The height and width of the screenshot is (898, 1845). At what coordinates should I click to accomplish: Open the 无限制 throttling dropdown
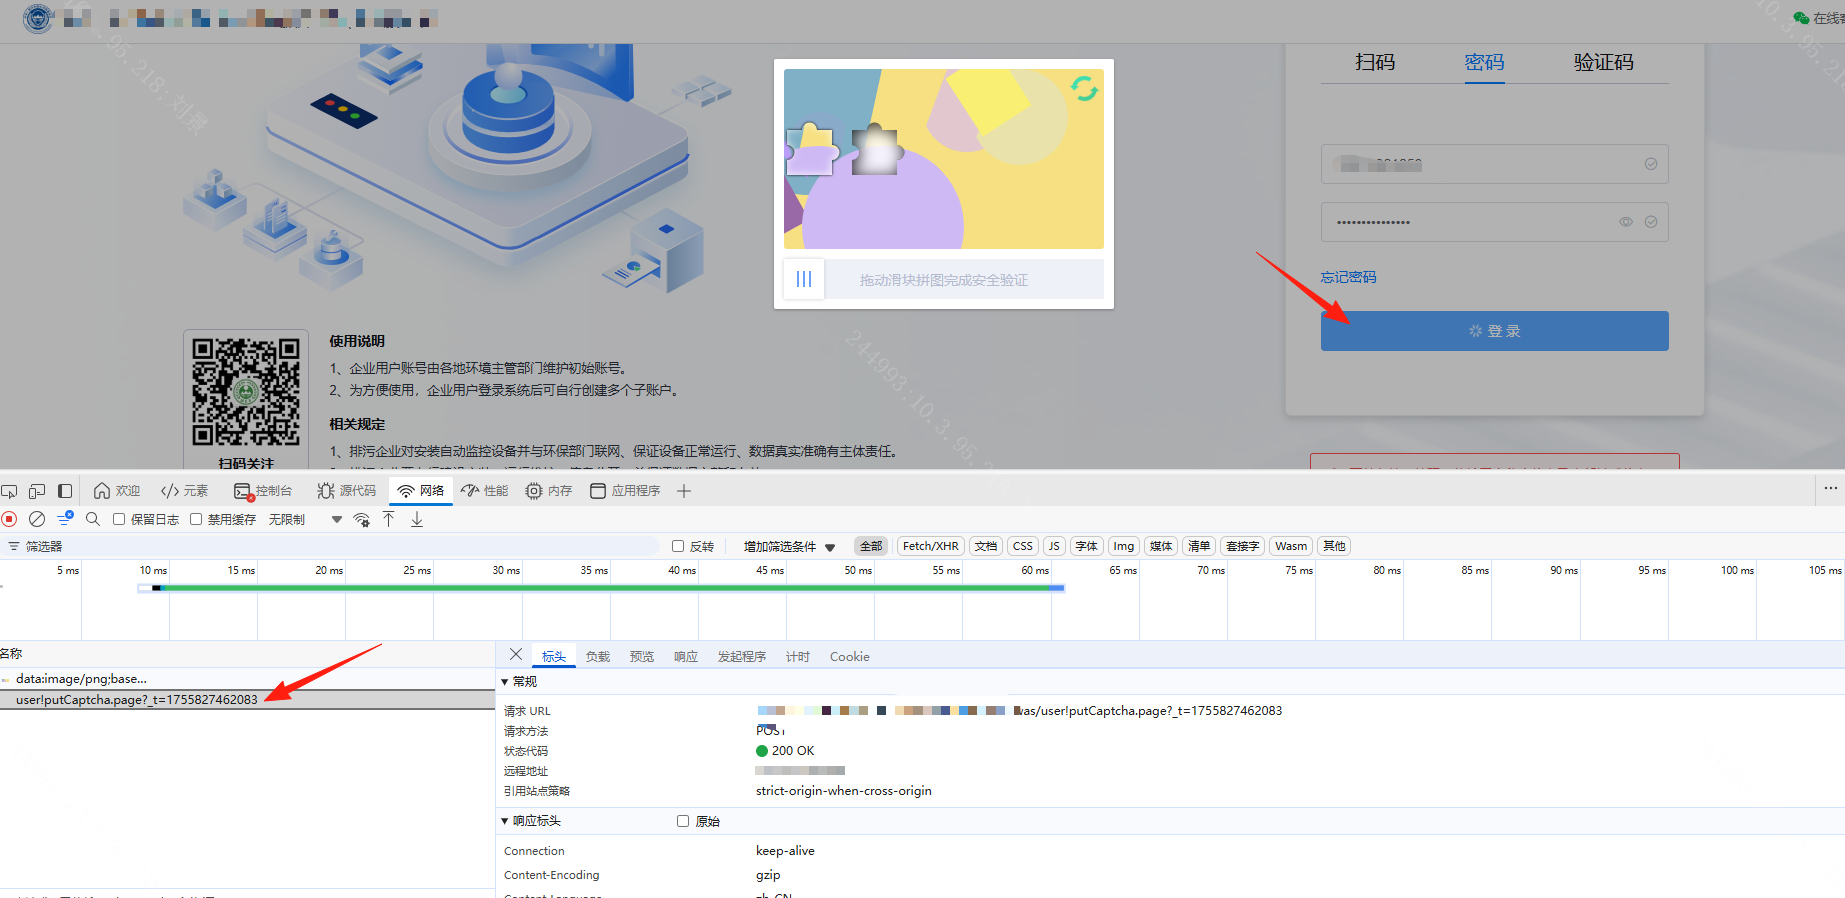[x=305, y=519]
